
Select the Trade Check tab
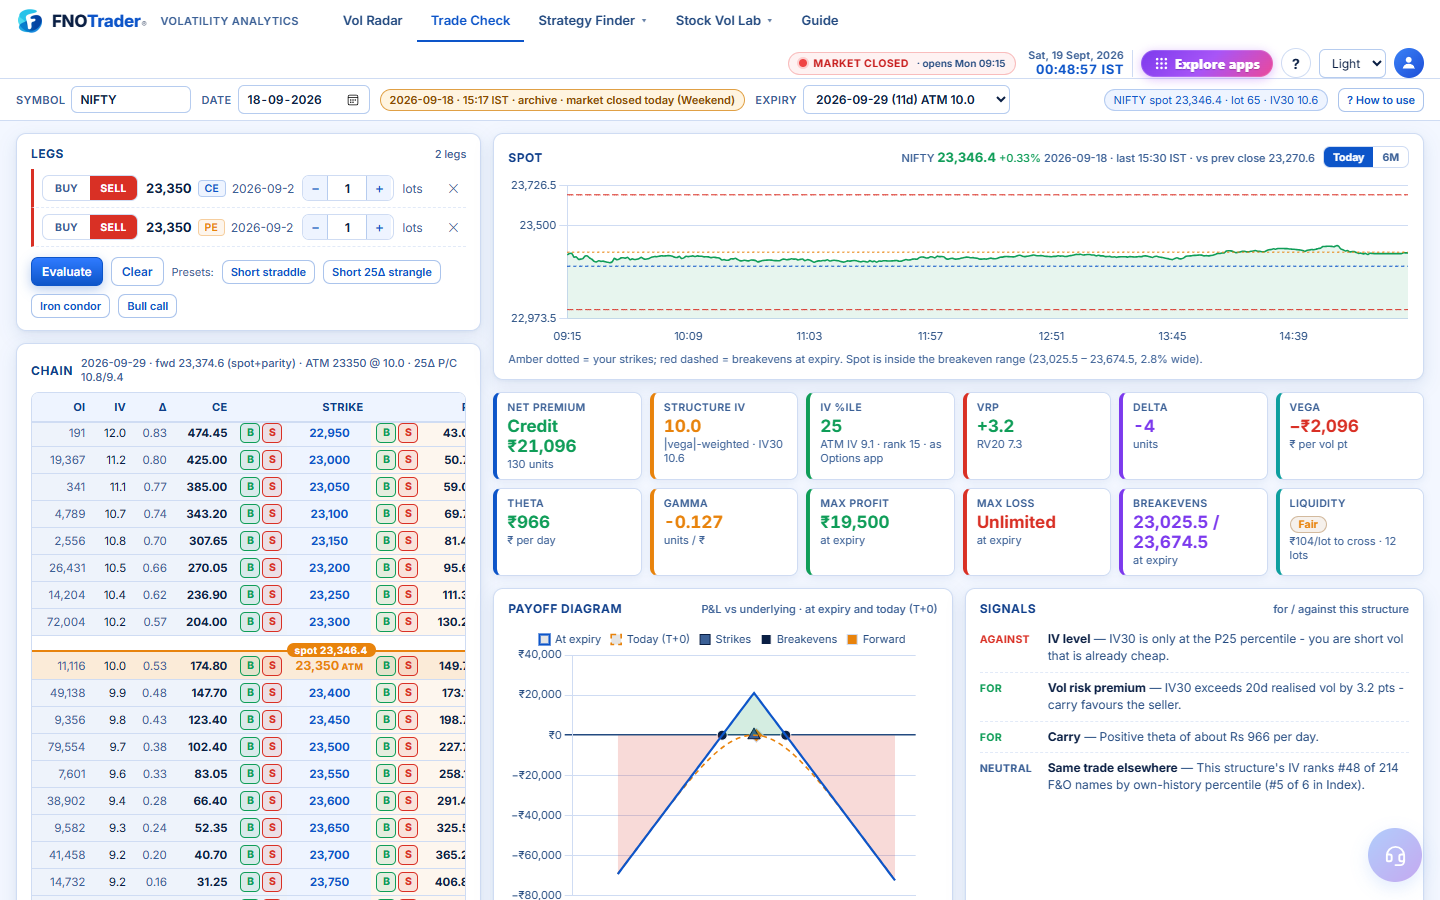point(470,21)
